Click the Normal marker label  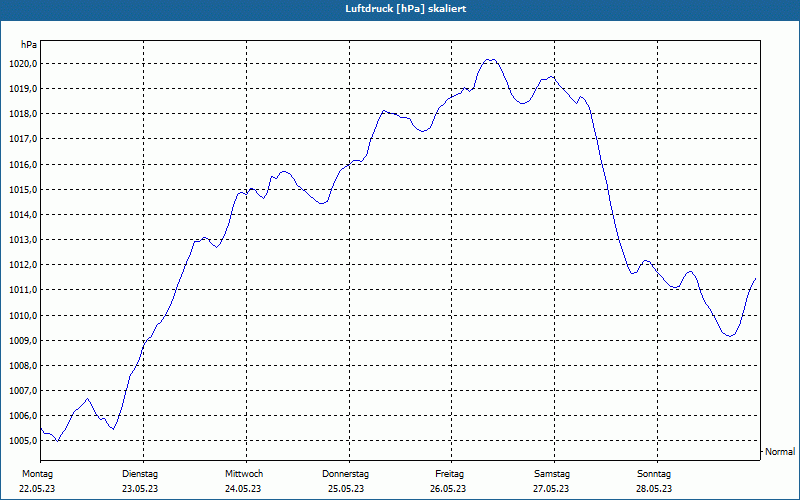click(780, 452)
